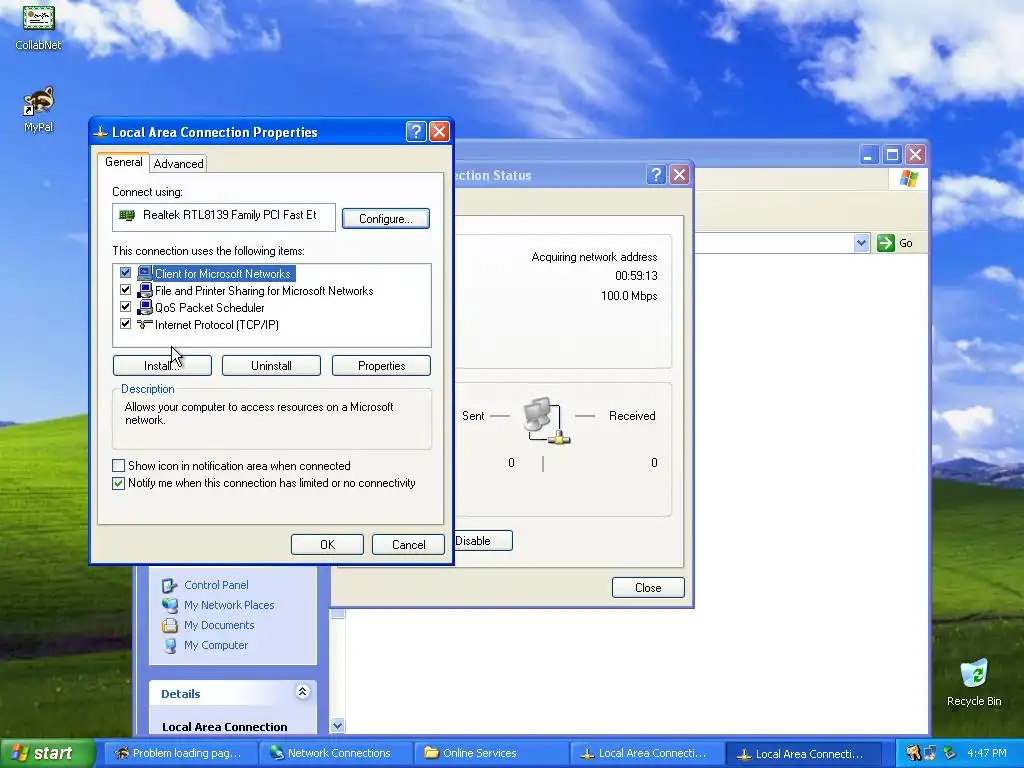Image resolution: width=1024 pixels, height=768 pixels.
Task: Collapse the Details panel chevron
Action: pyautogui.click(x=302, y=692)
